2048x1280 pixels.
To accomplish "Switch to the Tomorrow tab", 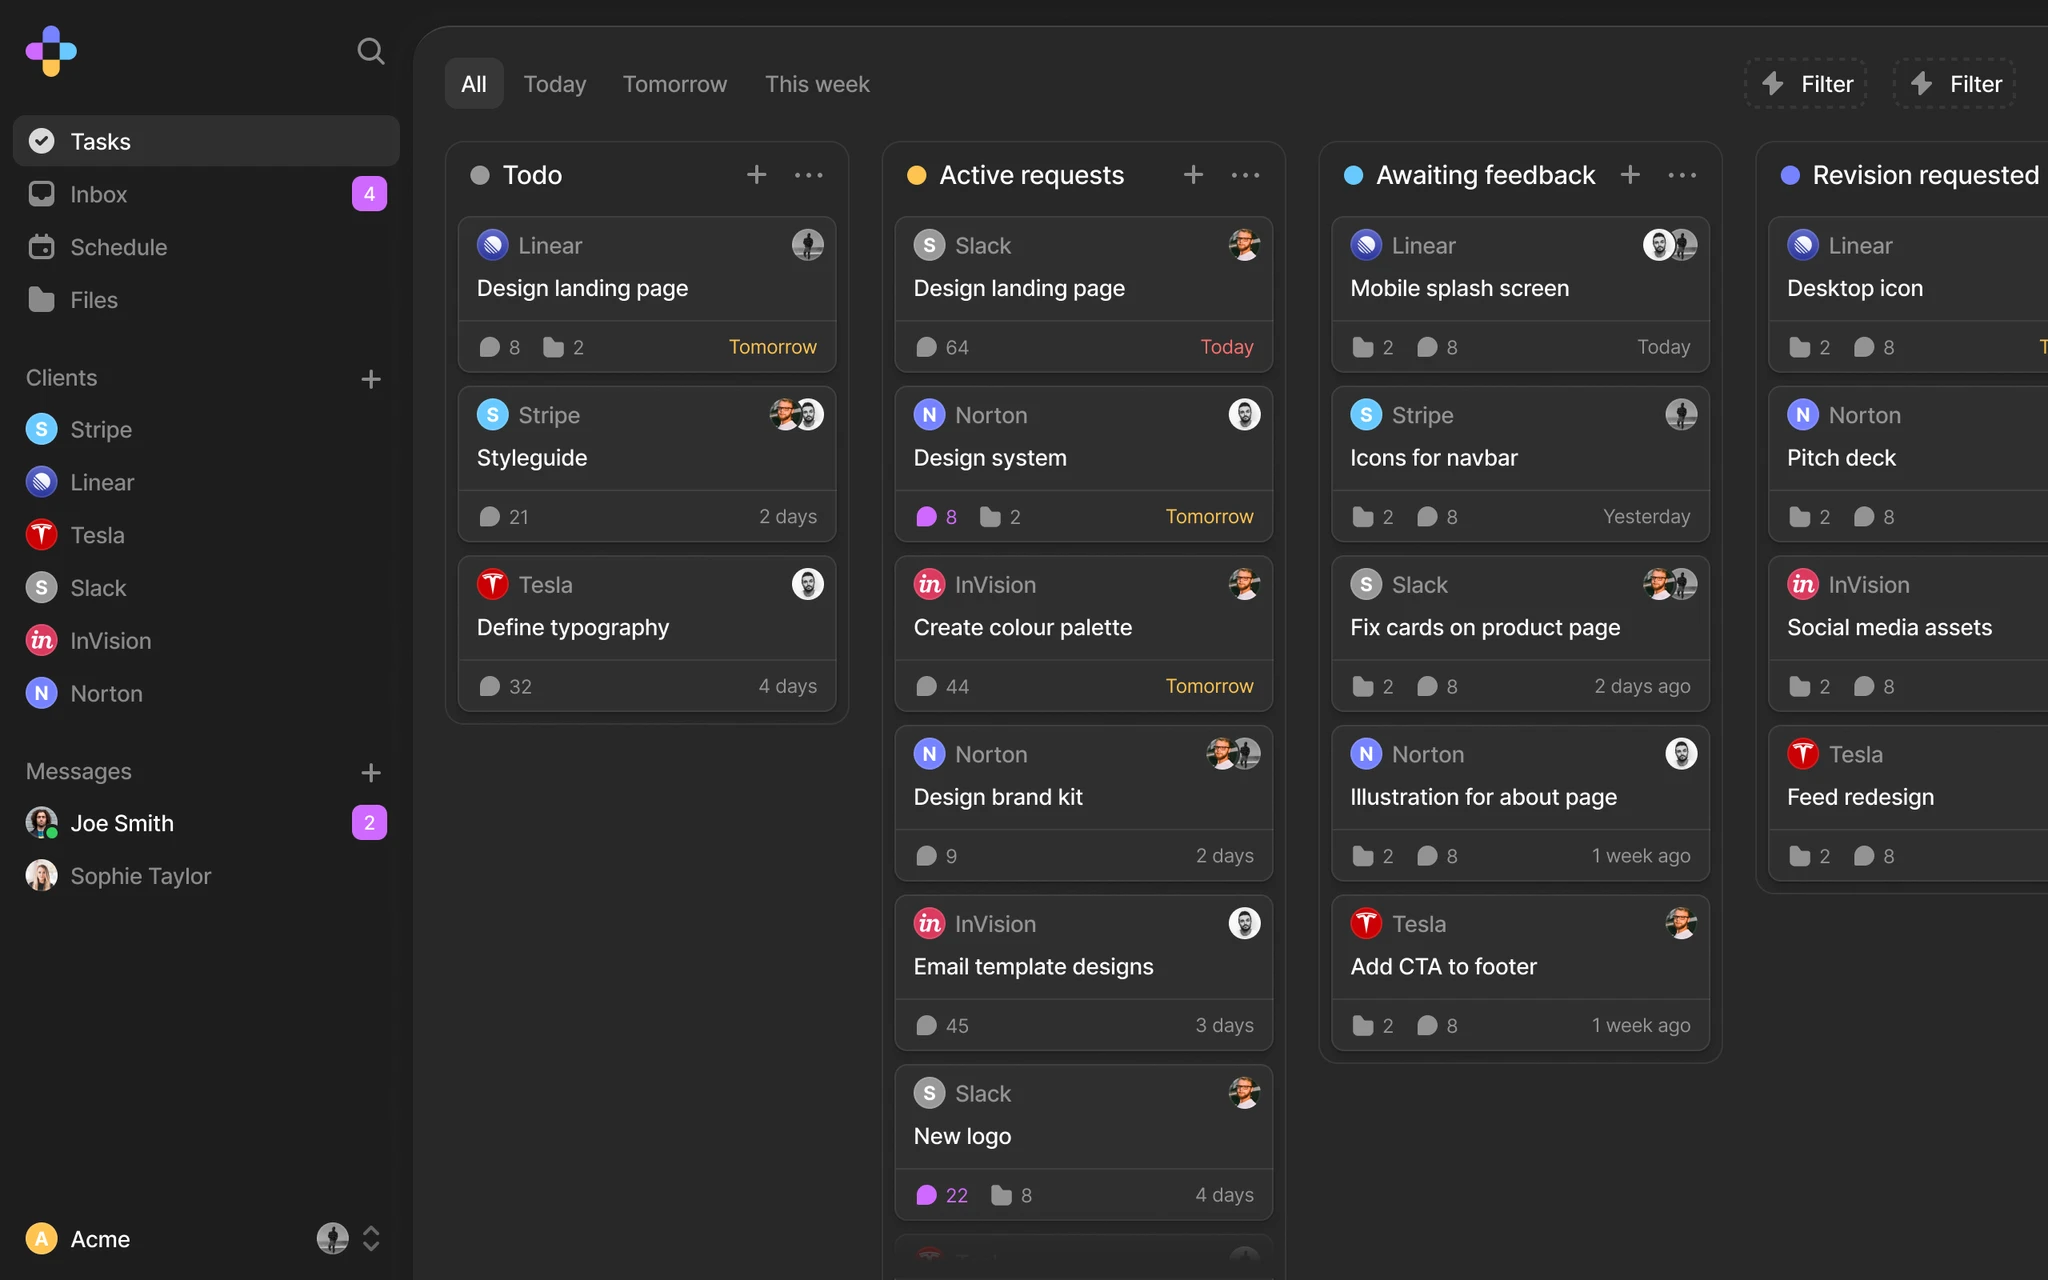I will click(x=675, y=84).
